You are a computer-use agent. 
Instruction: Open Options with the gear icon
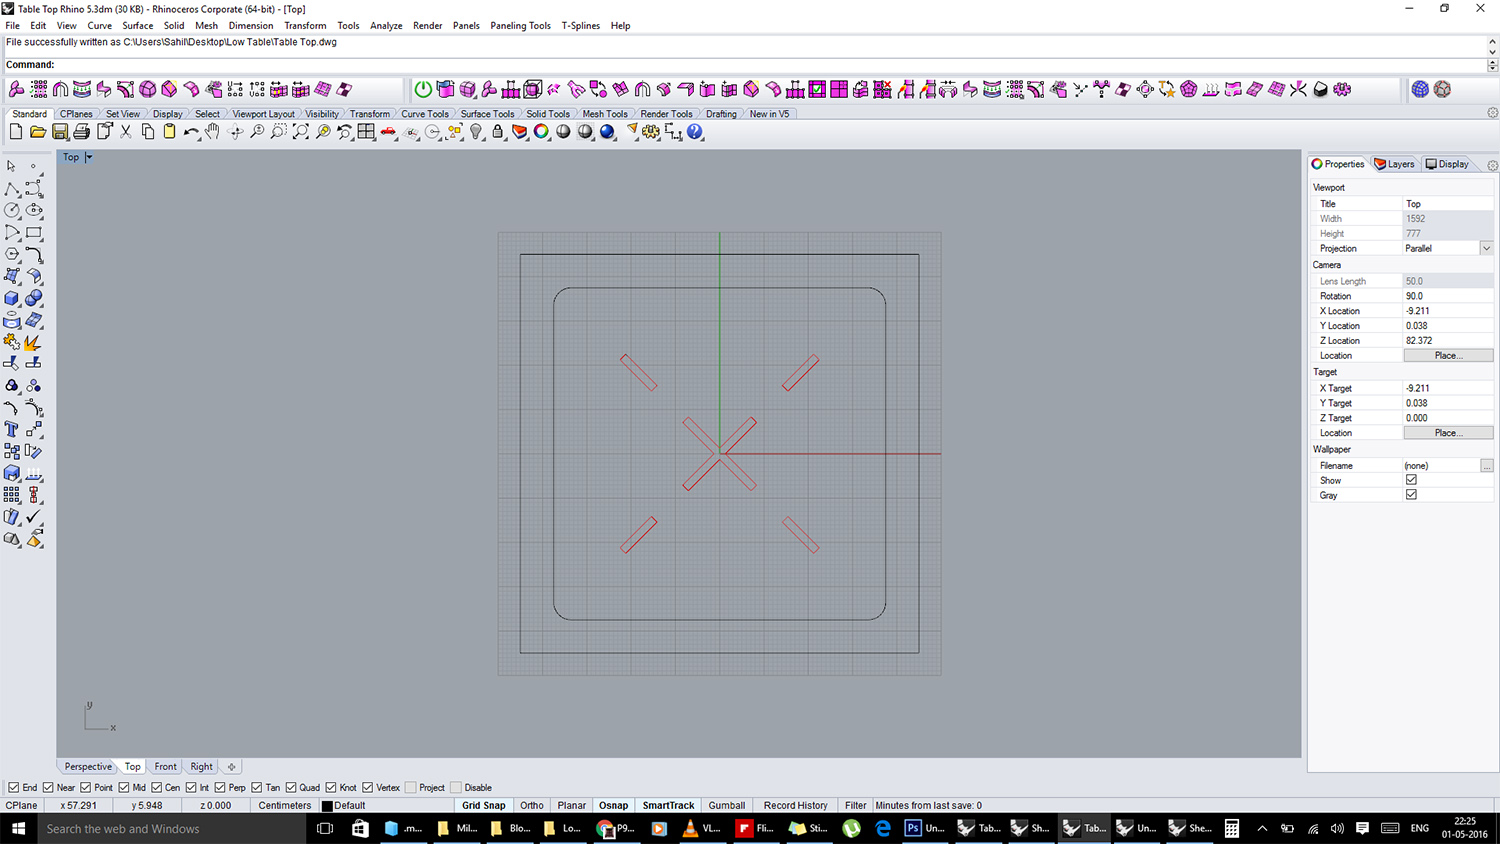coord(651,132)
